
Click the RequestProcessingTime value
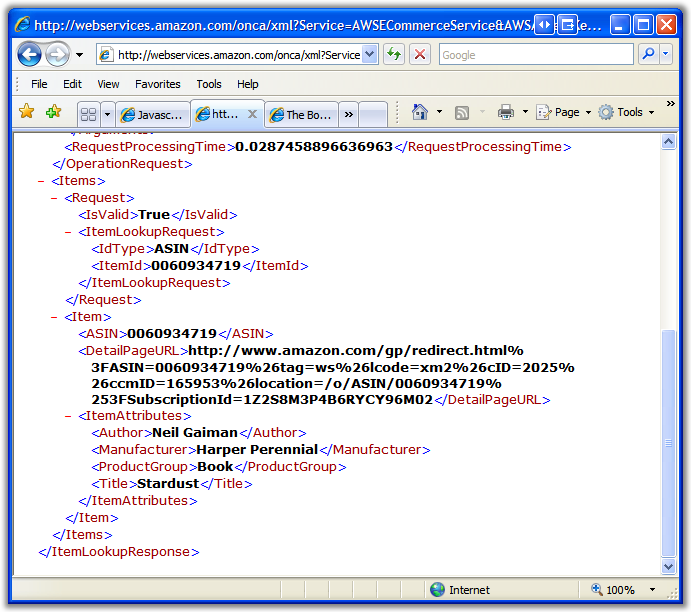click(x=314, y=147)
